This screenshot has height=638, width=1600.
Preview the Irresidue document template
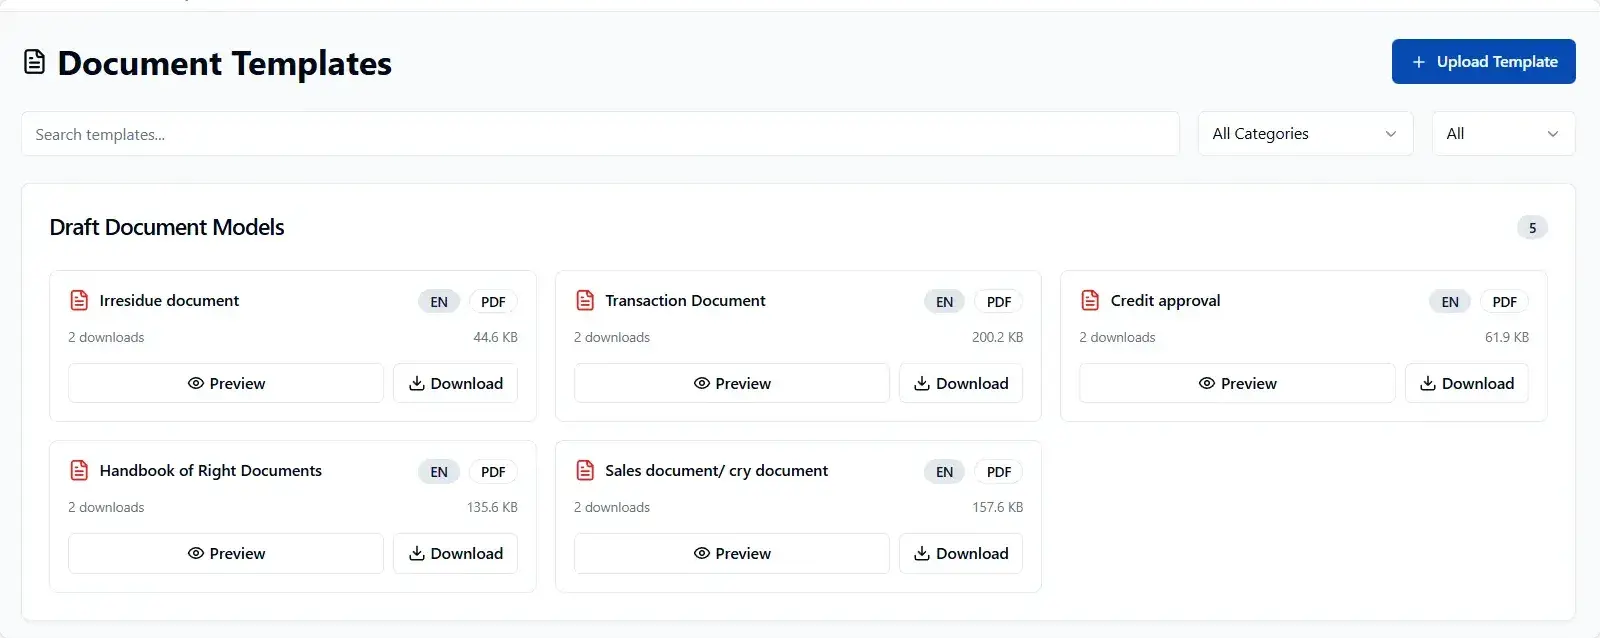(x=226, y=384)
